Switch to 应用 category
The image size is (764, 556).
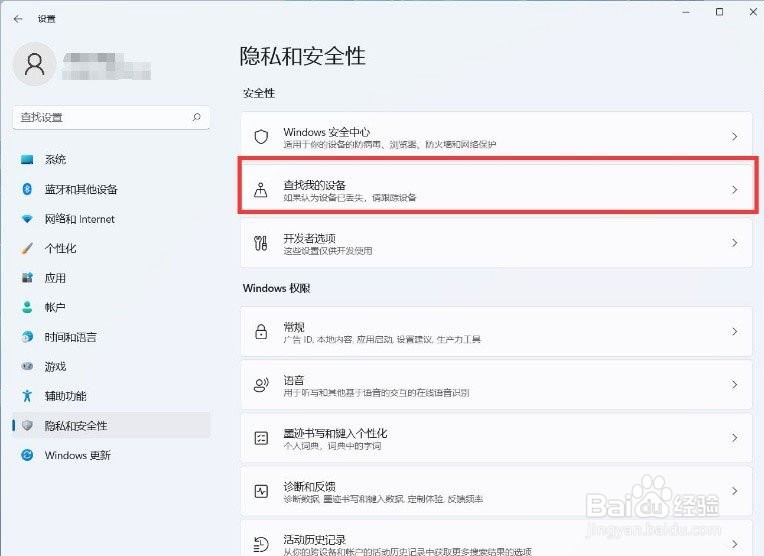click(x=111, y=278)
